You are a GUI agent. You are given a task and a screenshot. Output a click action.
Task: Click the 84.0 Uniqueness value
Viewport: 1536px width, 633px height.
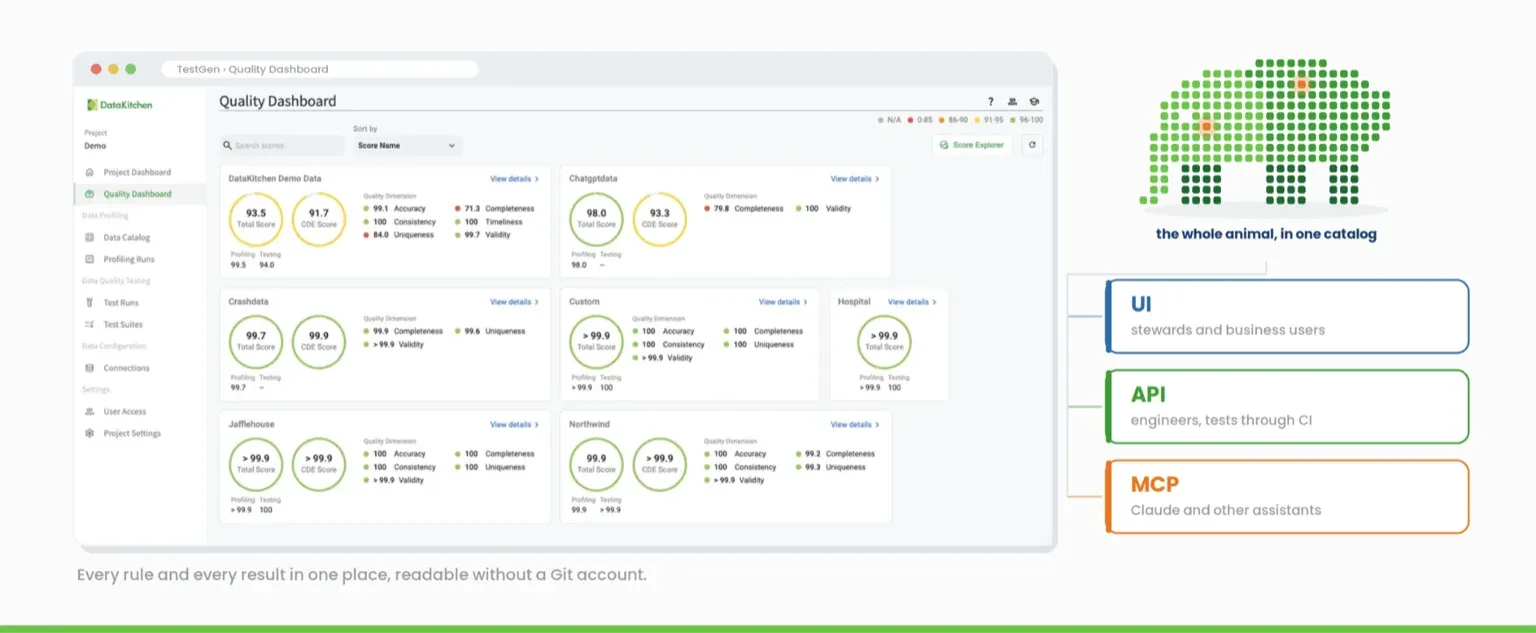tap(381, 235)
